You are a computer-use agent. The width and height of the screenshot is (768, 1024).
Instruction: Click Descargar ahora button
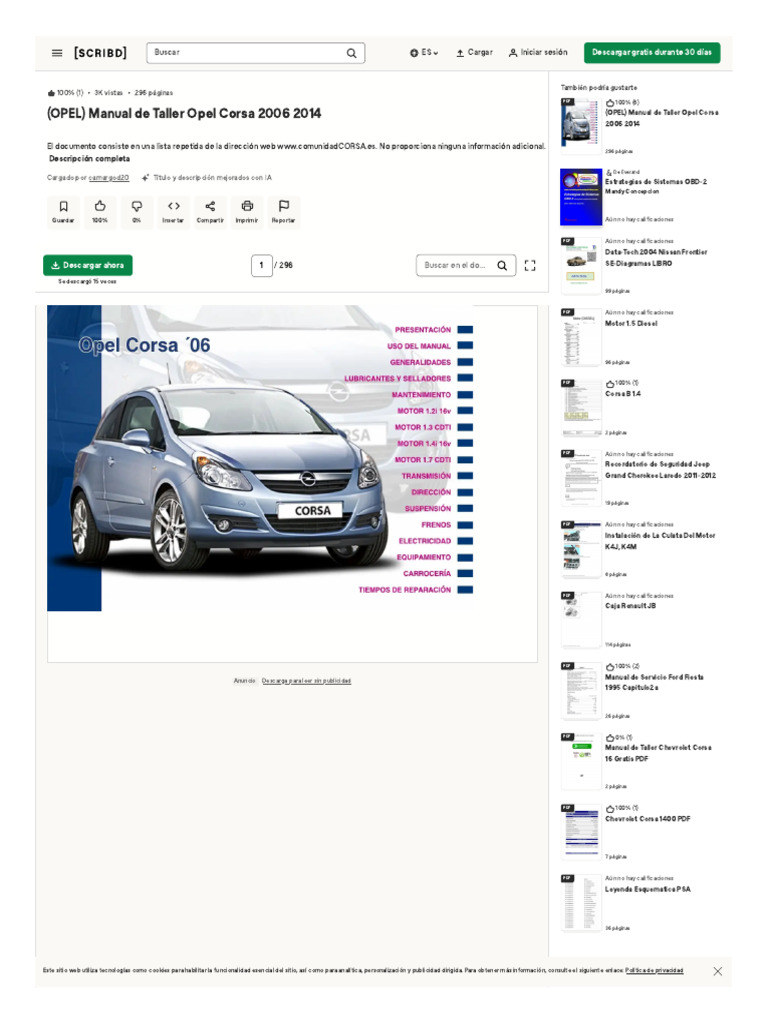[x=88, y=265]
